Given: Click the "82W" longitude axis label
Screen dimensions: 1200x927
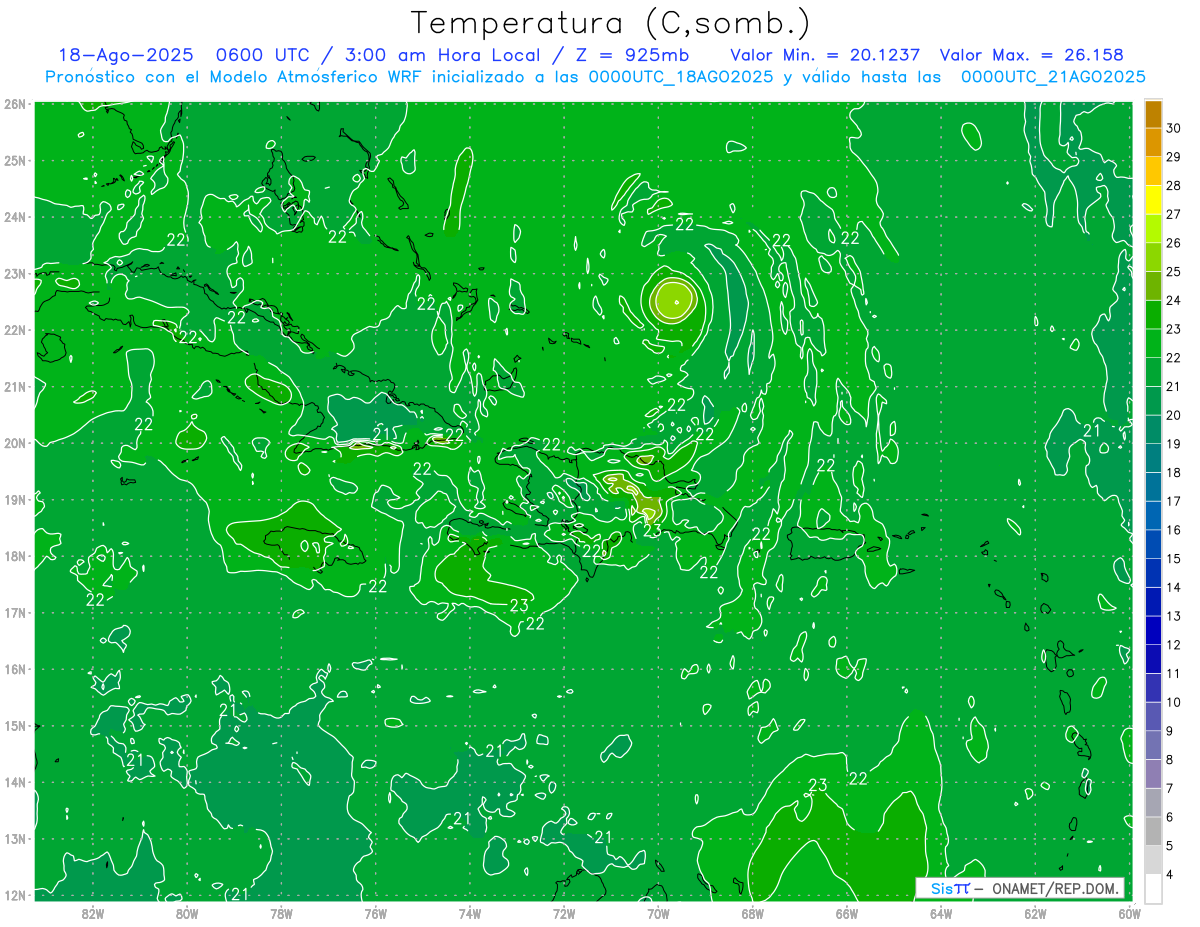Looking at the screenshot, I should pos(93,913).
